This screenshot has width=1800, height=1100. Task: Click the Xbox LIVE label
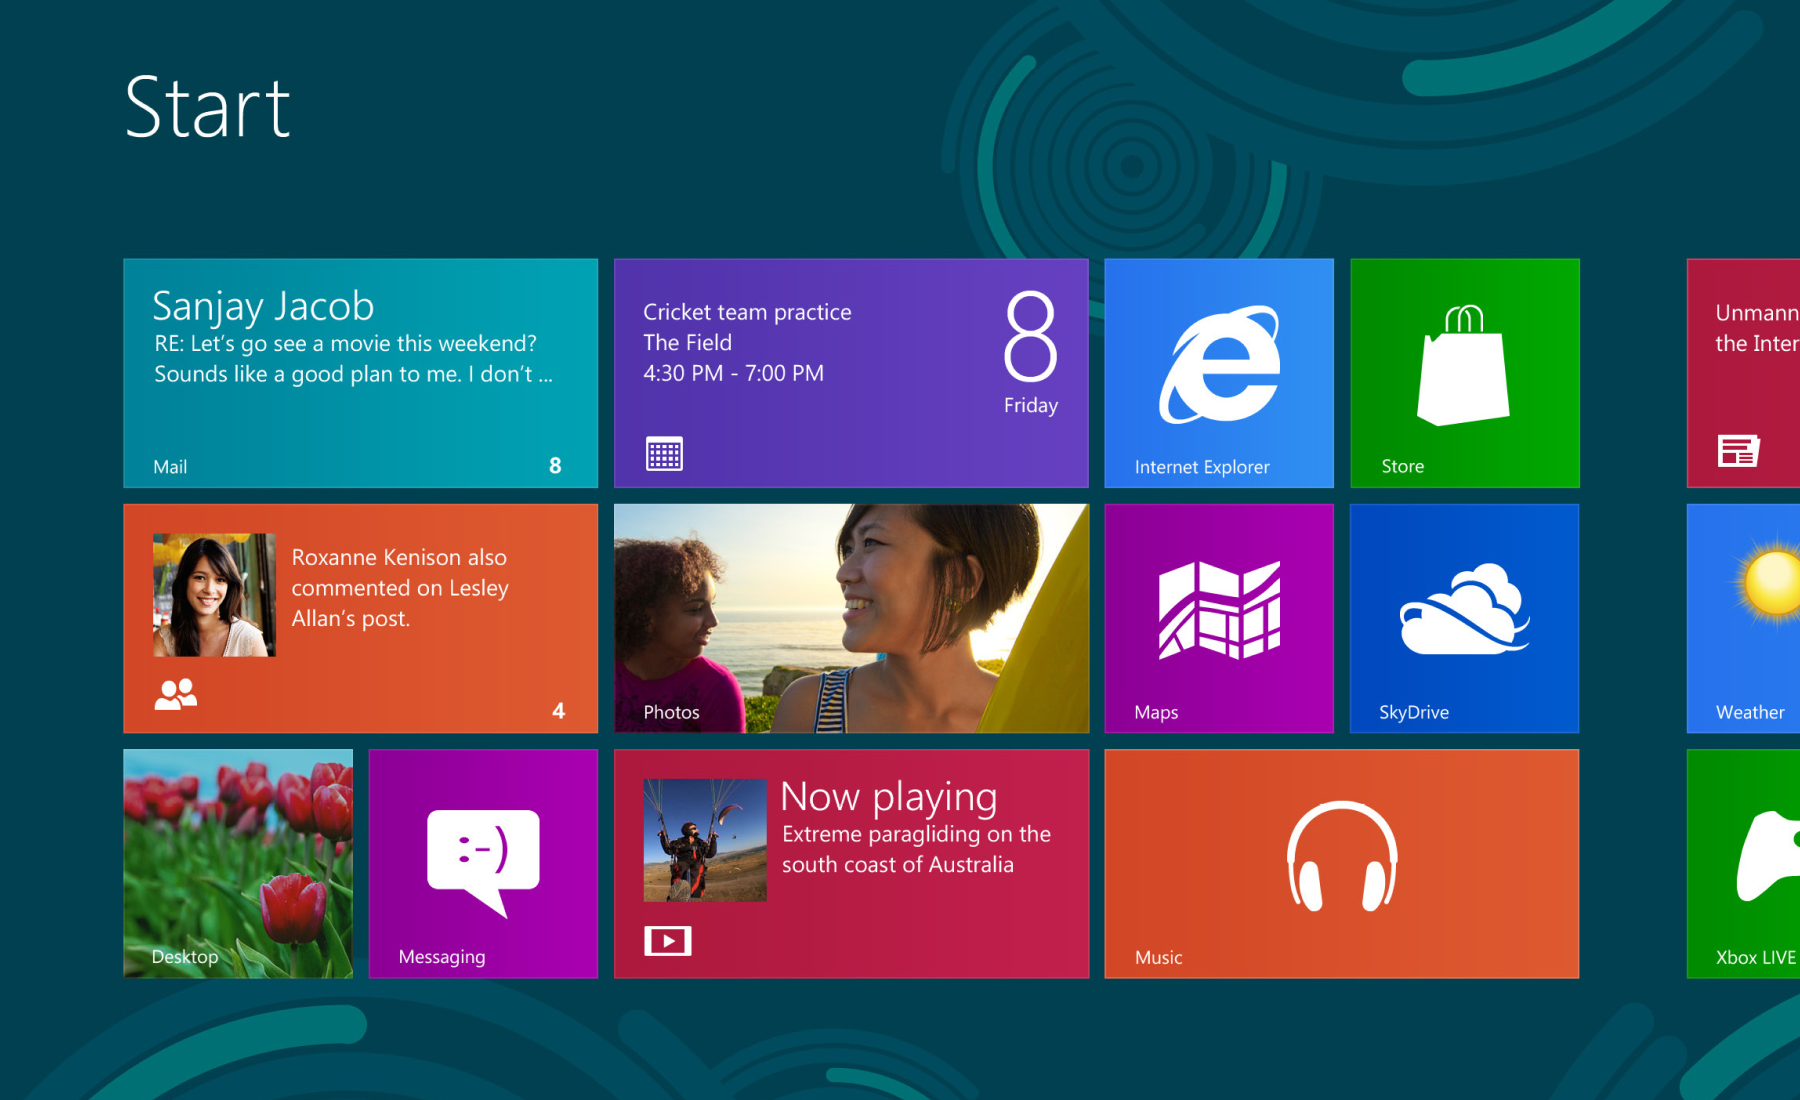(x=1756, y=957)
